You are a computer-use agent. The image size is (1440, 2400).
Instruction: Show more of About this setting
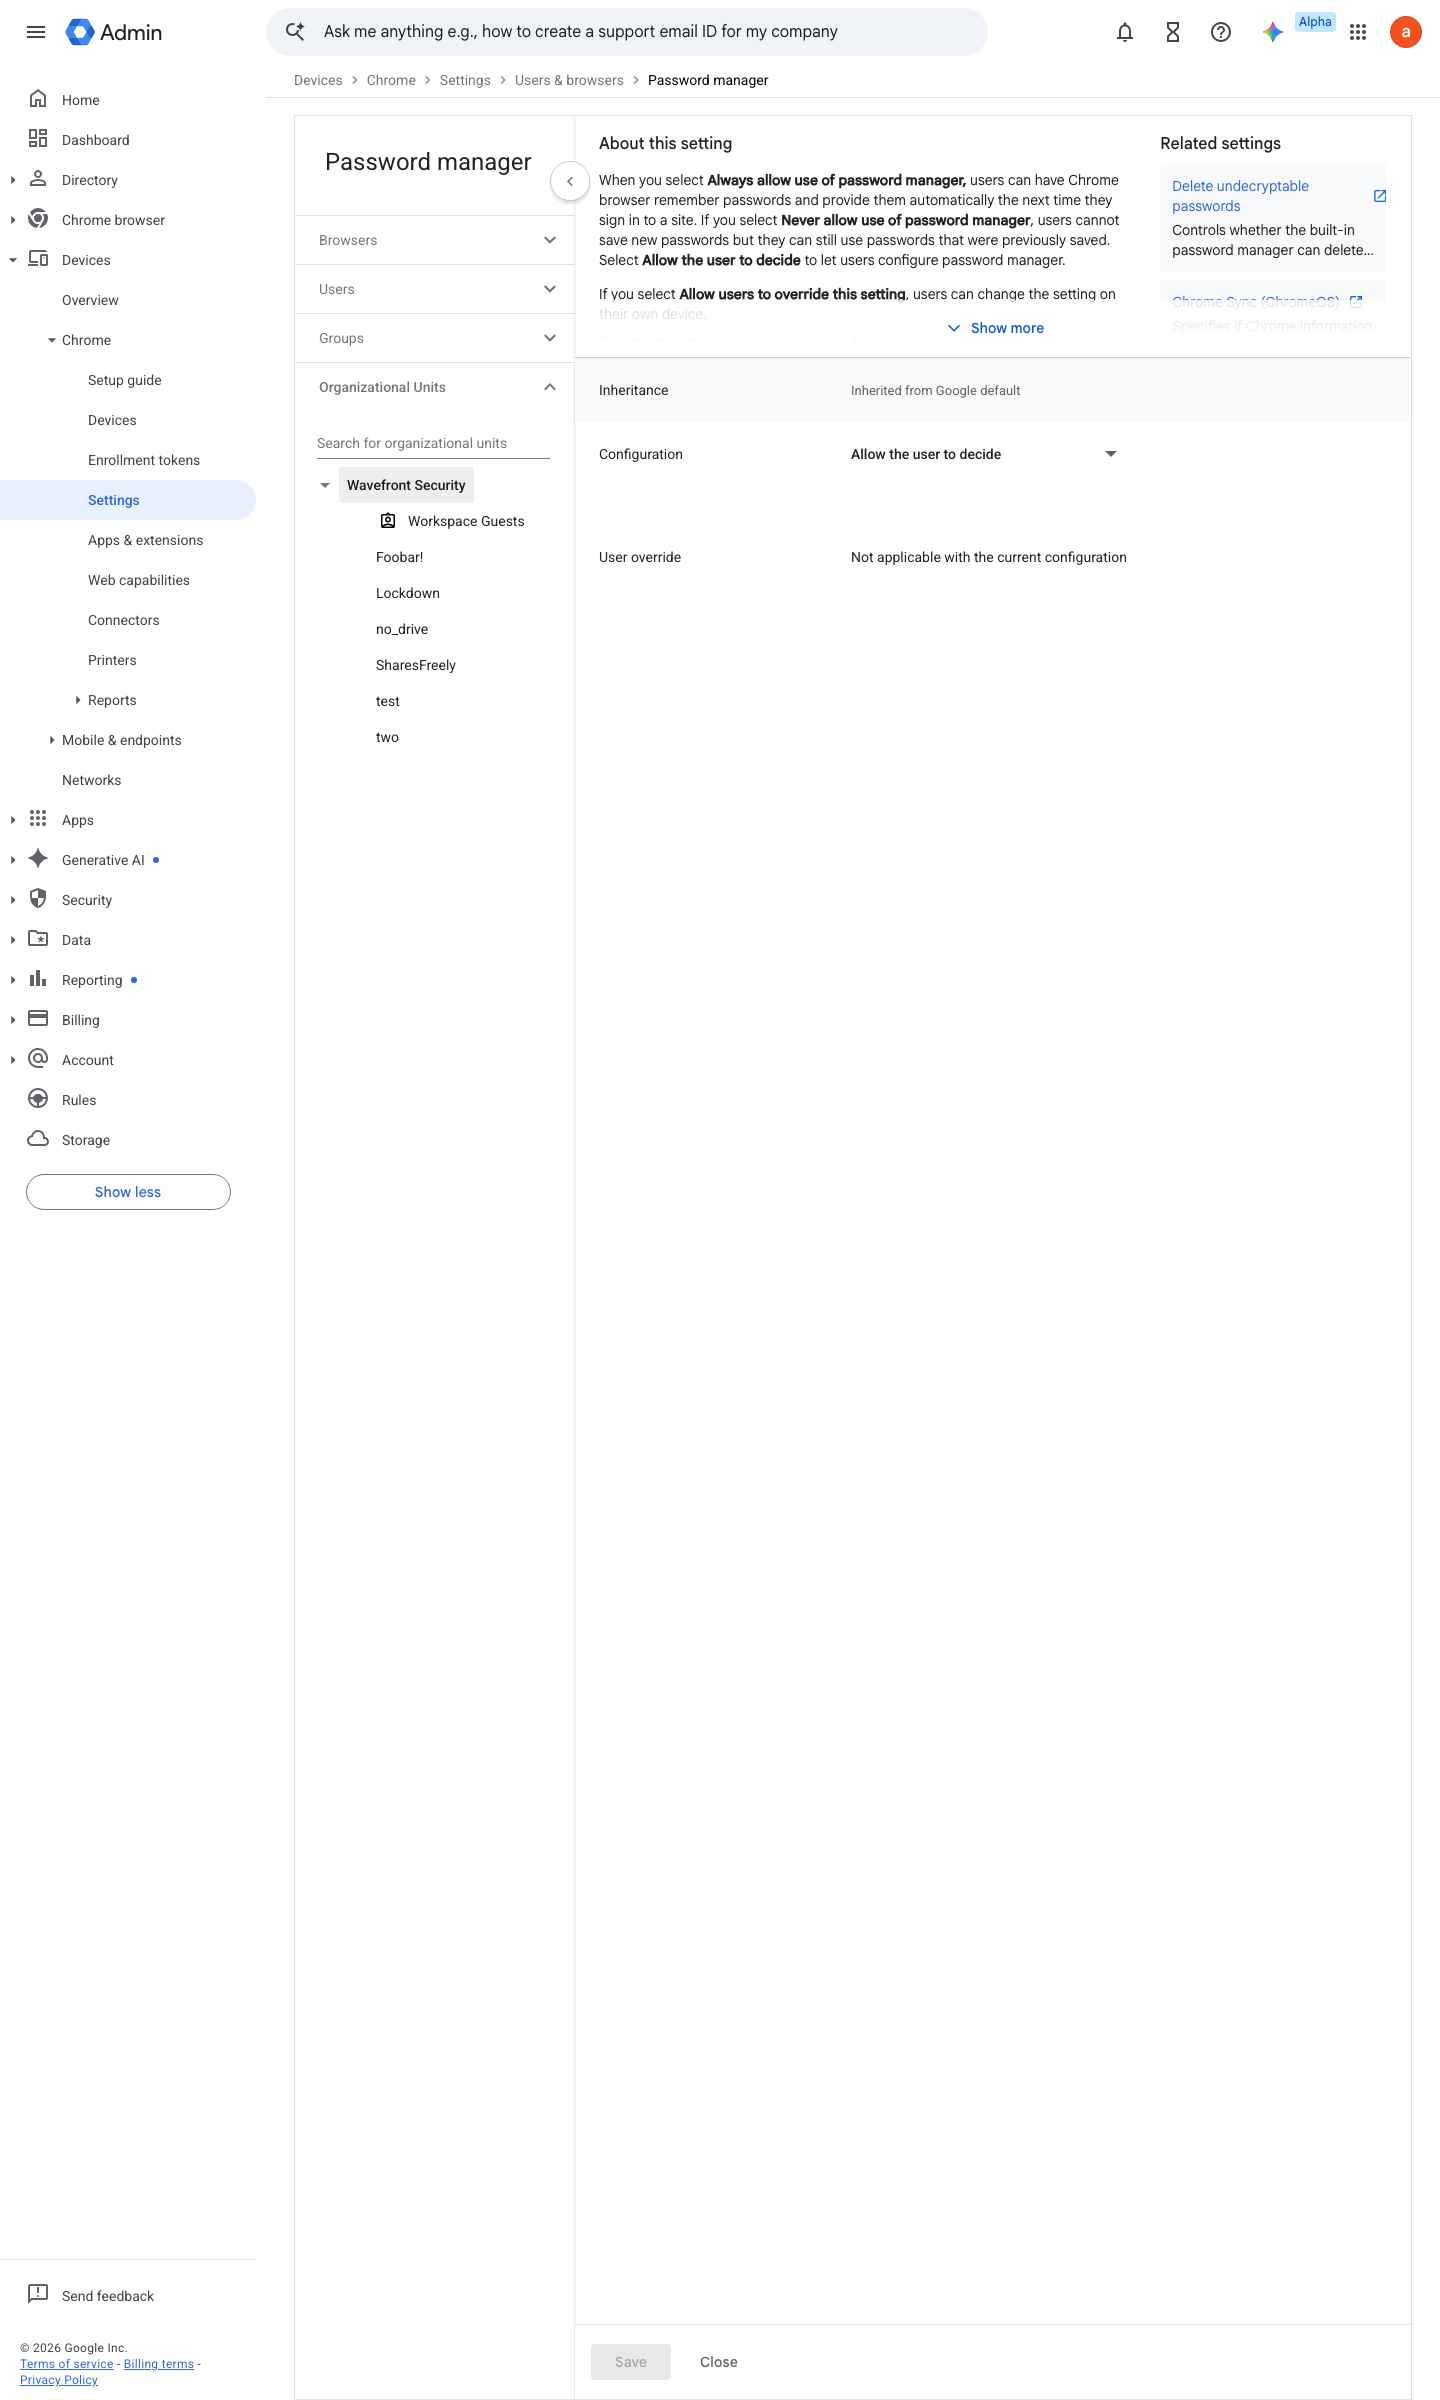995,328
